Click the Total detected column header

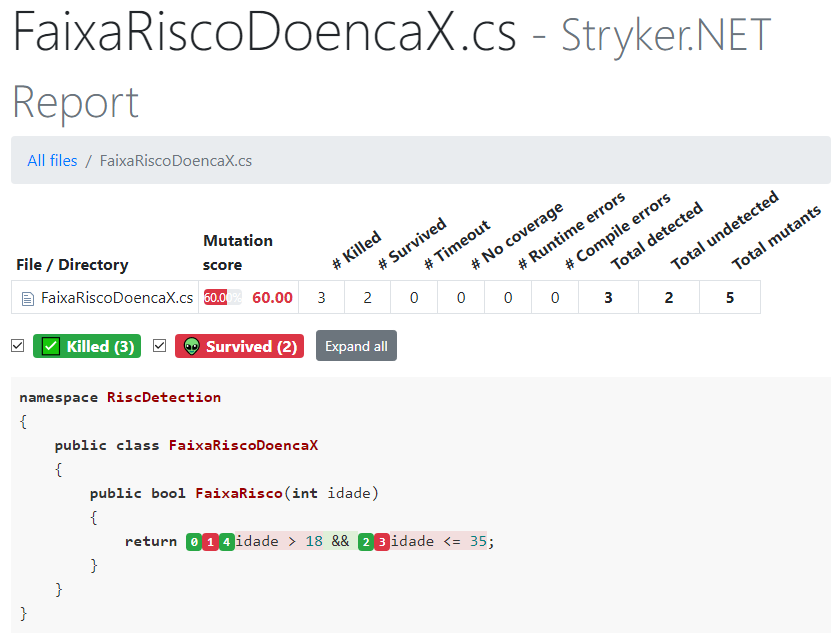point(656,235)
